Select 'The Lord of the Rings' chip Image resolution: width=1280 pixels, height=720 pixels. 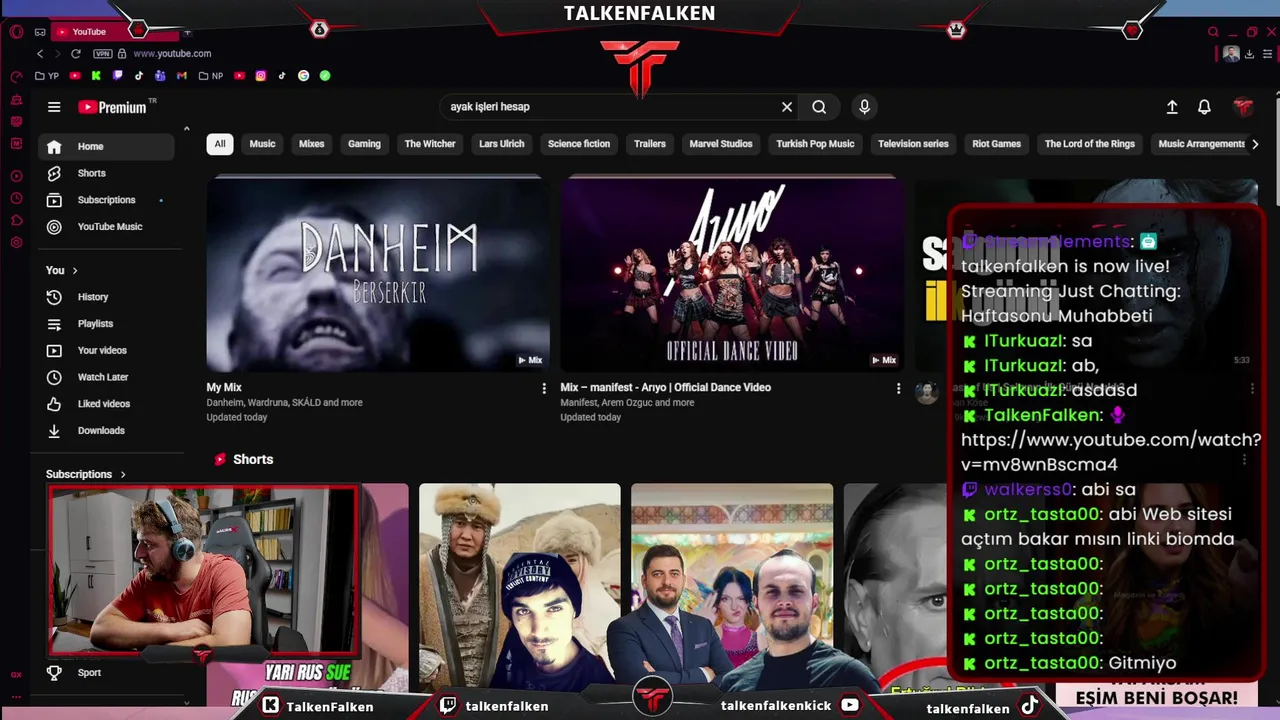(x=1090, y=144)
